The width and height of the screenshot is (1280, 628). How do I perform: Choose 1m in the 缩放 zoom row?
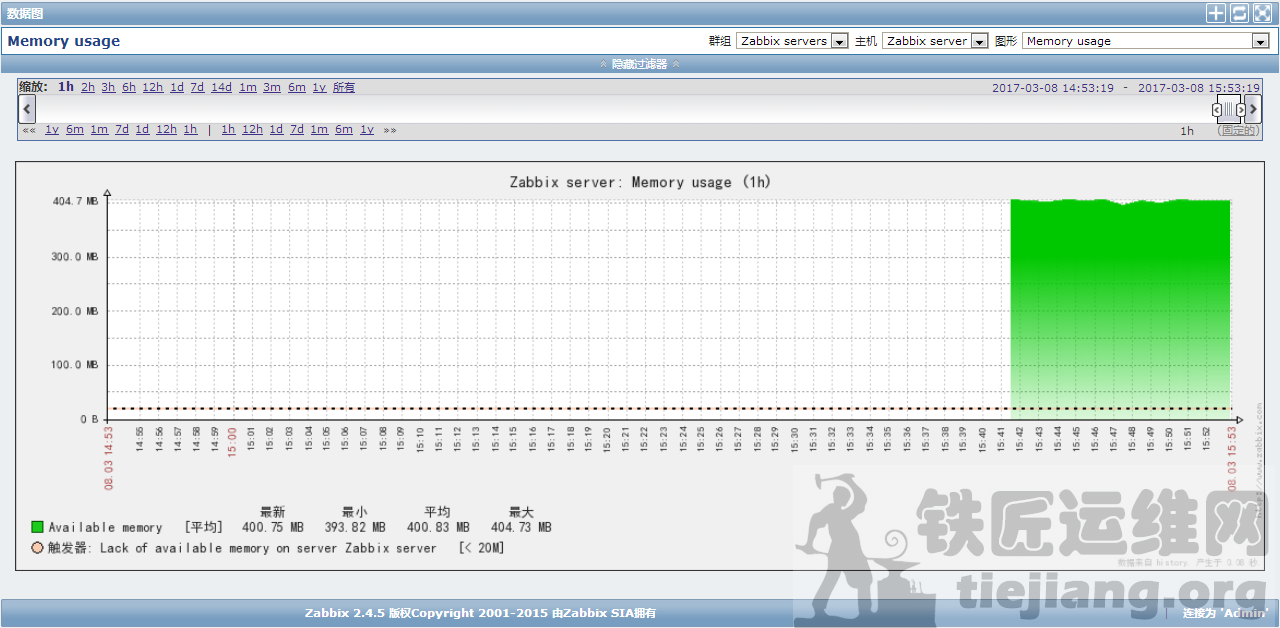[247, 87]
